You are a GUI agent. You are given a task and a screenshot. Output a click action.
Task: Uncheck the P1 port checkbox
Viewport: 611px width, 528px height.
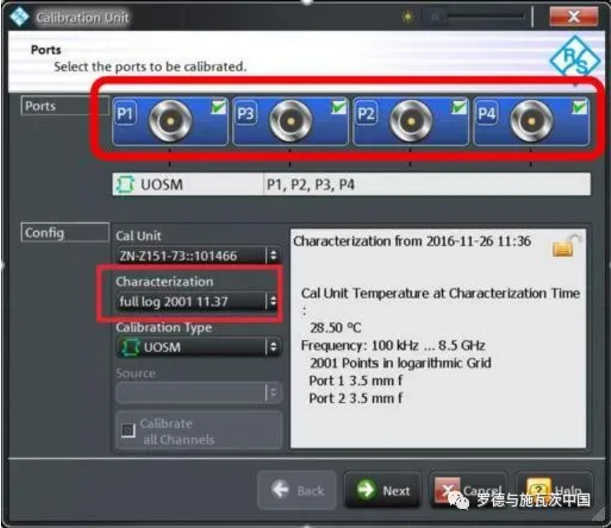click(x=219, y=107)
